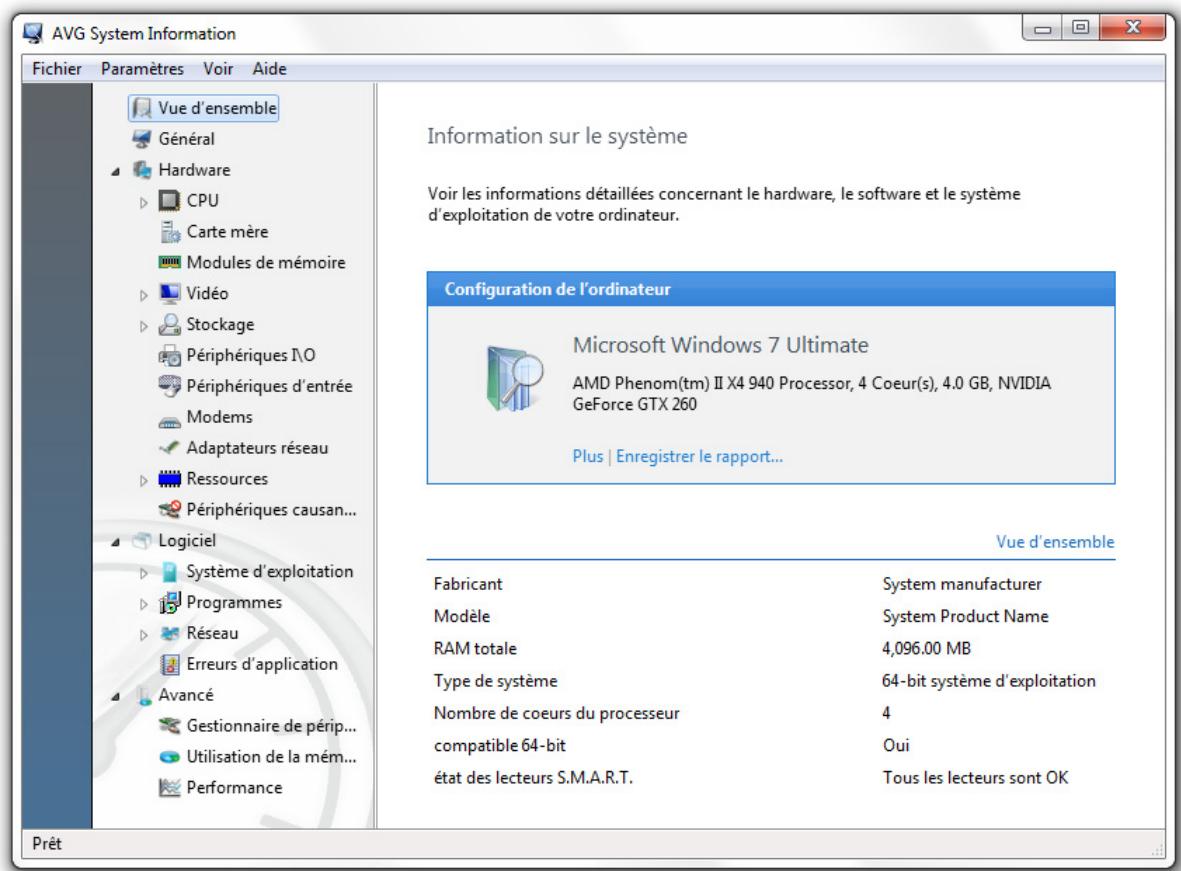
Task: Expand the Système d'exploitation node
Action: [143, 573]
